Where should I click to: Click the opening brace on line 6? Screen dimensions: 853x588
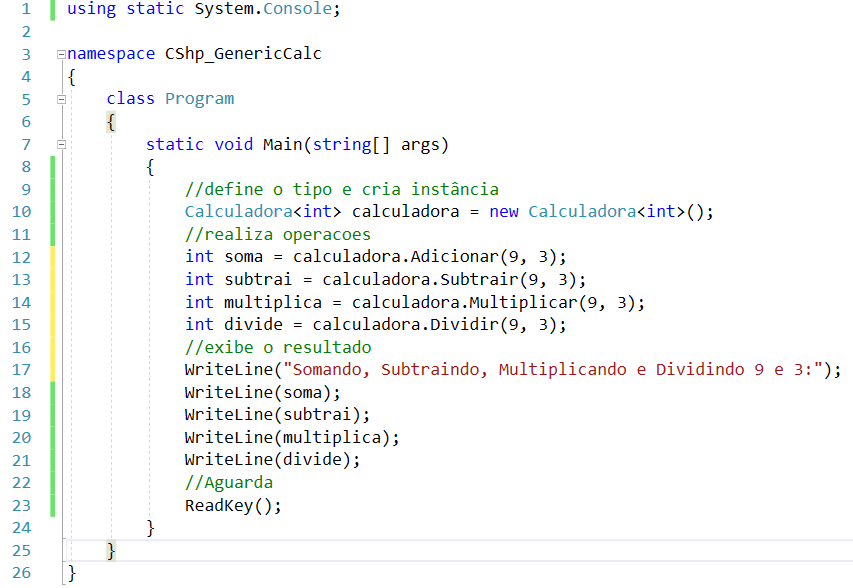click(111, 122)
